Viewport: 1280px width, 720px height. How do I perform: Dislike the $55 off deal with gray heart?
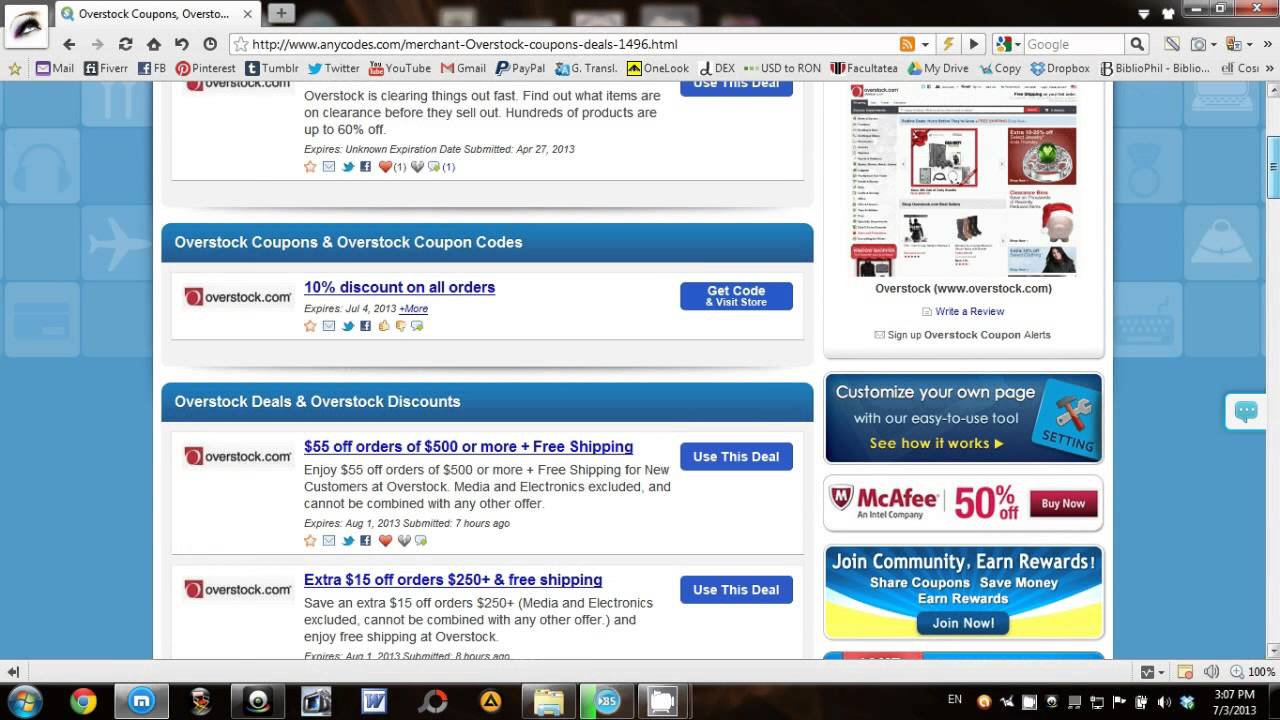click(x=404, y=541)
